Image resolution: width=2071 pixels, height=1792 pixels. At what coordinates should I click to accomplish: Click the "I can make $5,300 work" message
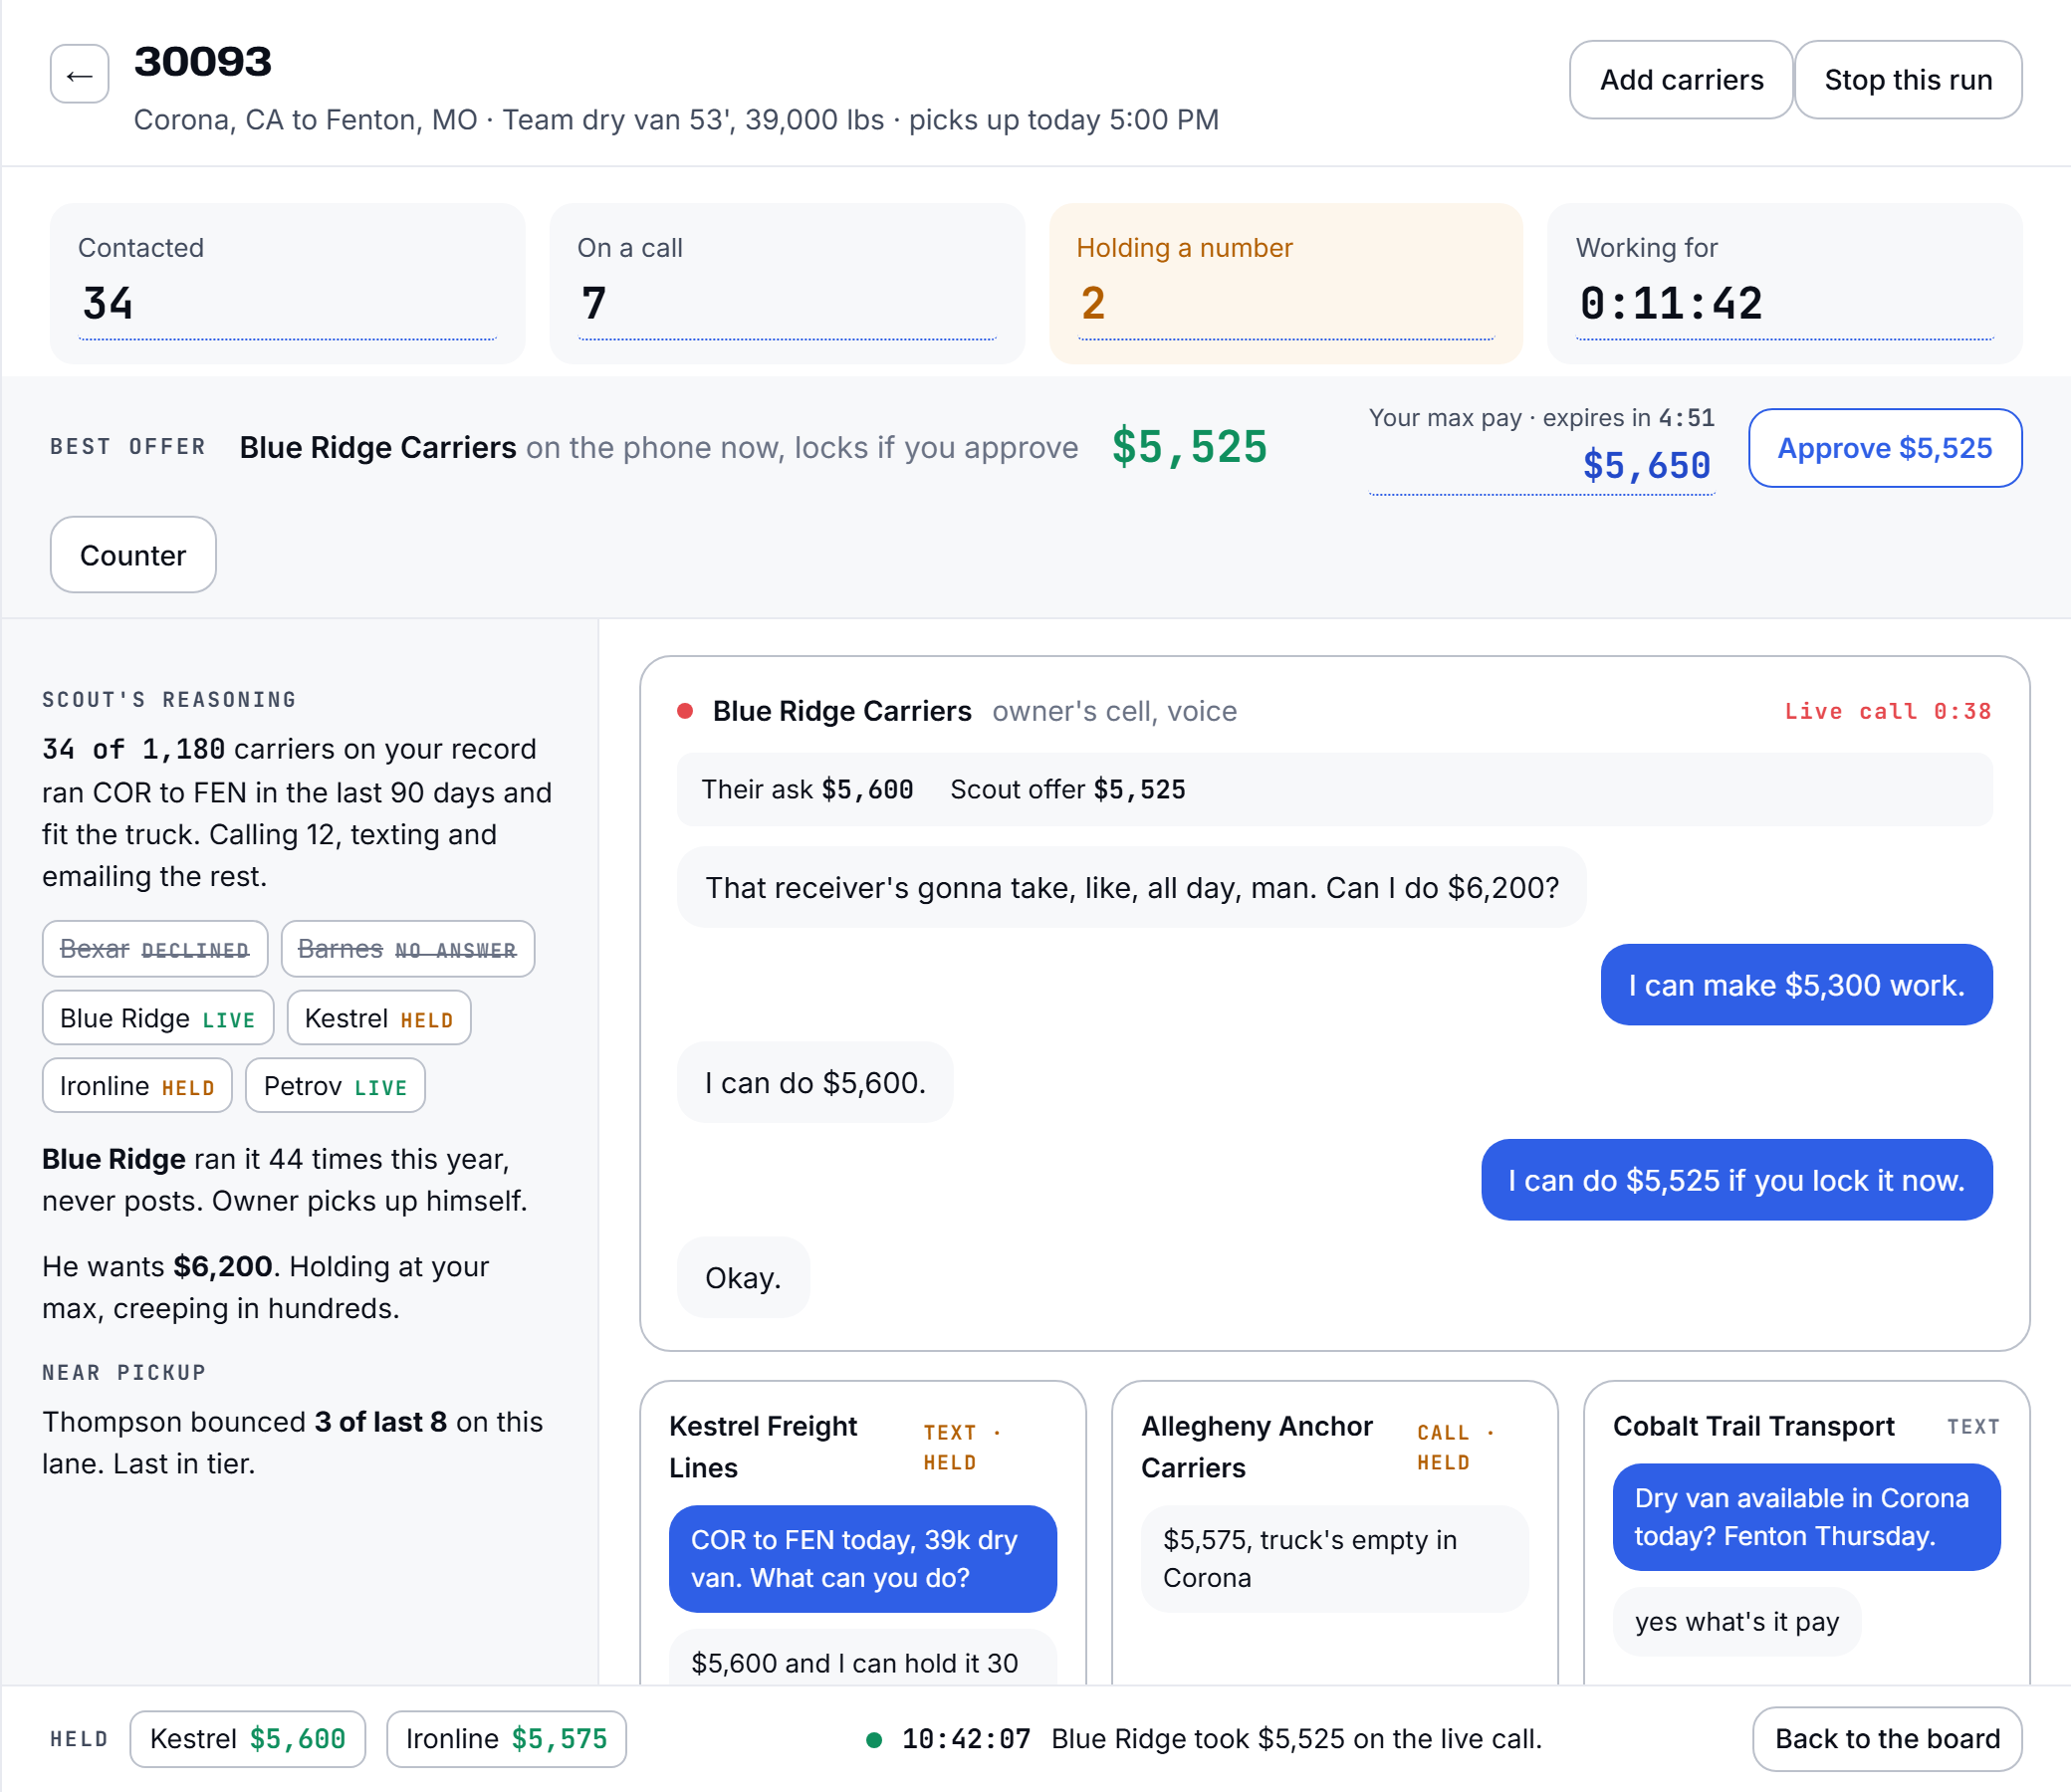pos(1796,985)
